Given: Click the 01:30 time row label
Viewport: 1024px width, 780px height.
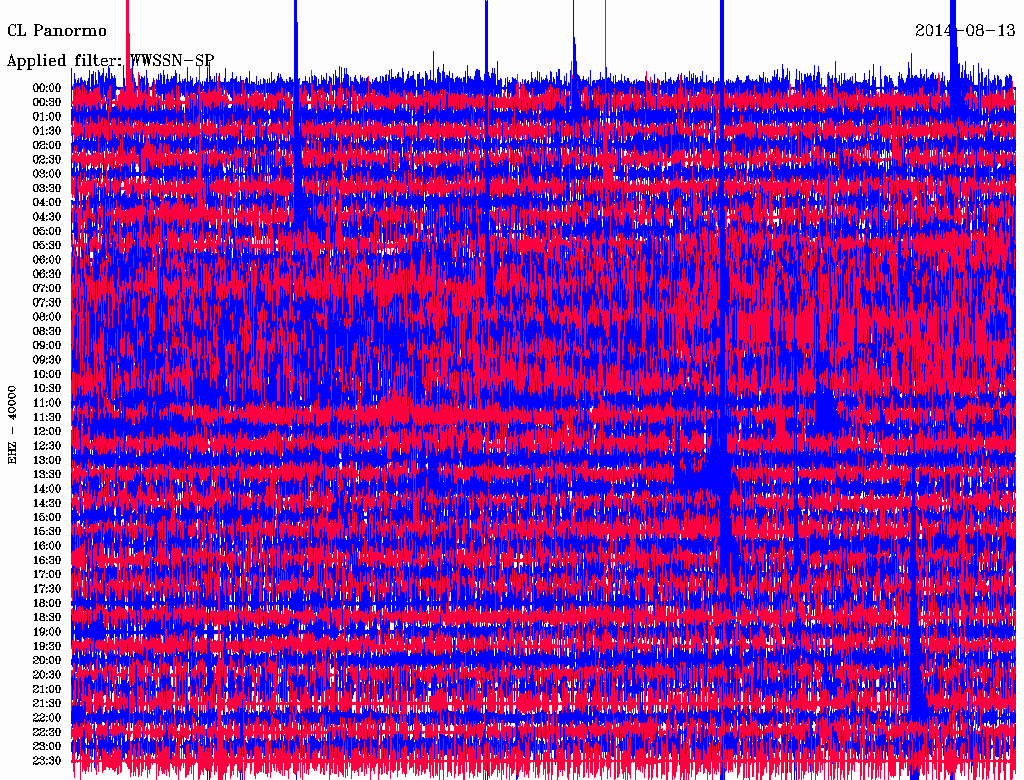Looking at the screenshot, I should tap(47, 131).
